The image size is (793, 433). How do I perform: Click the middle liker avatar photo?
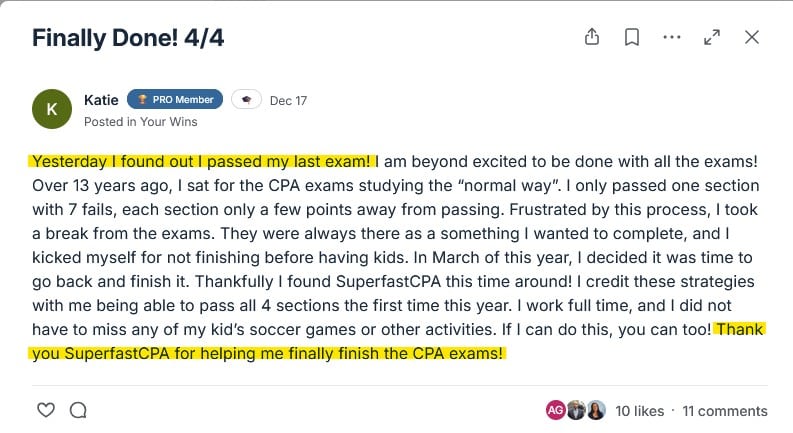pyautogui.click(x=576, y=410)
